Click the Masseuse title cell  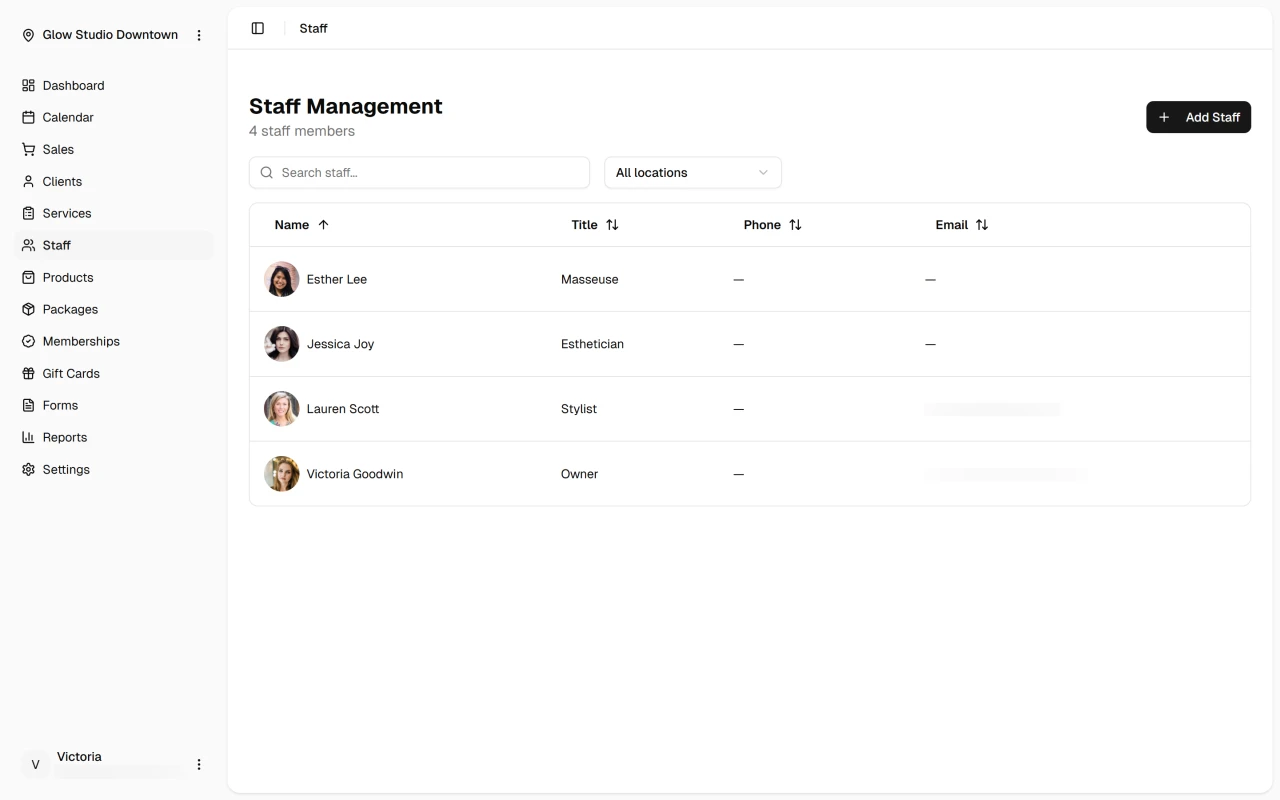pos(589,279)
